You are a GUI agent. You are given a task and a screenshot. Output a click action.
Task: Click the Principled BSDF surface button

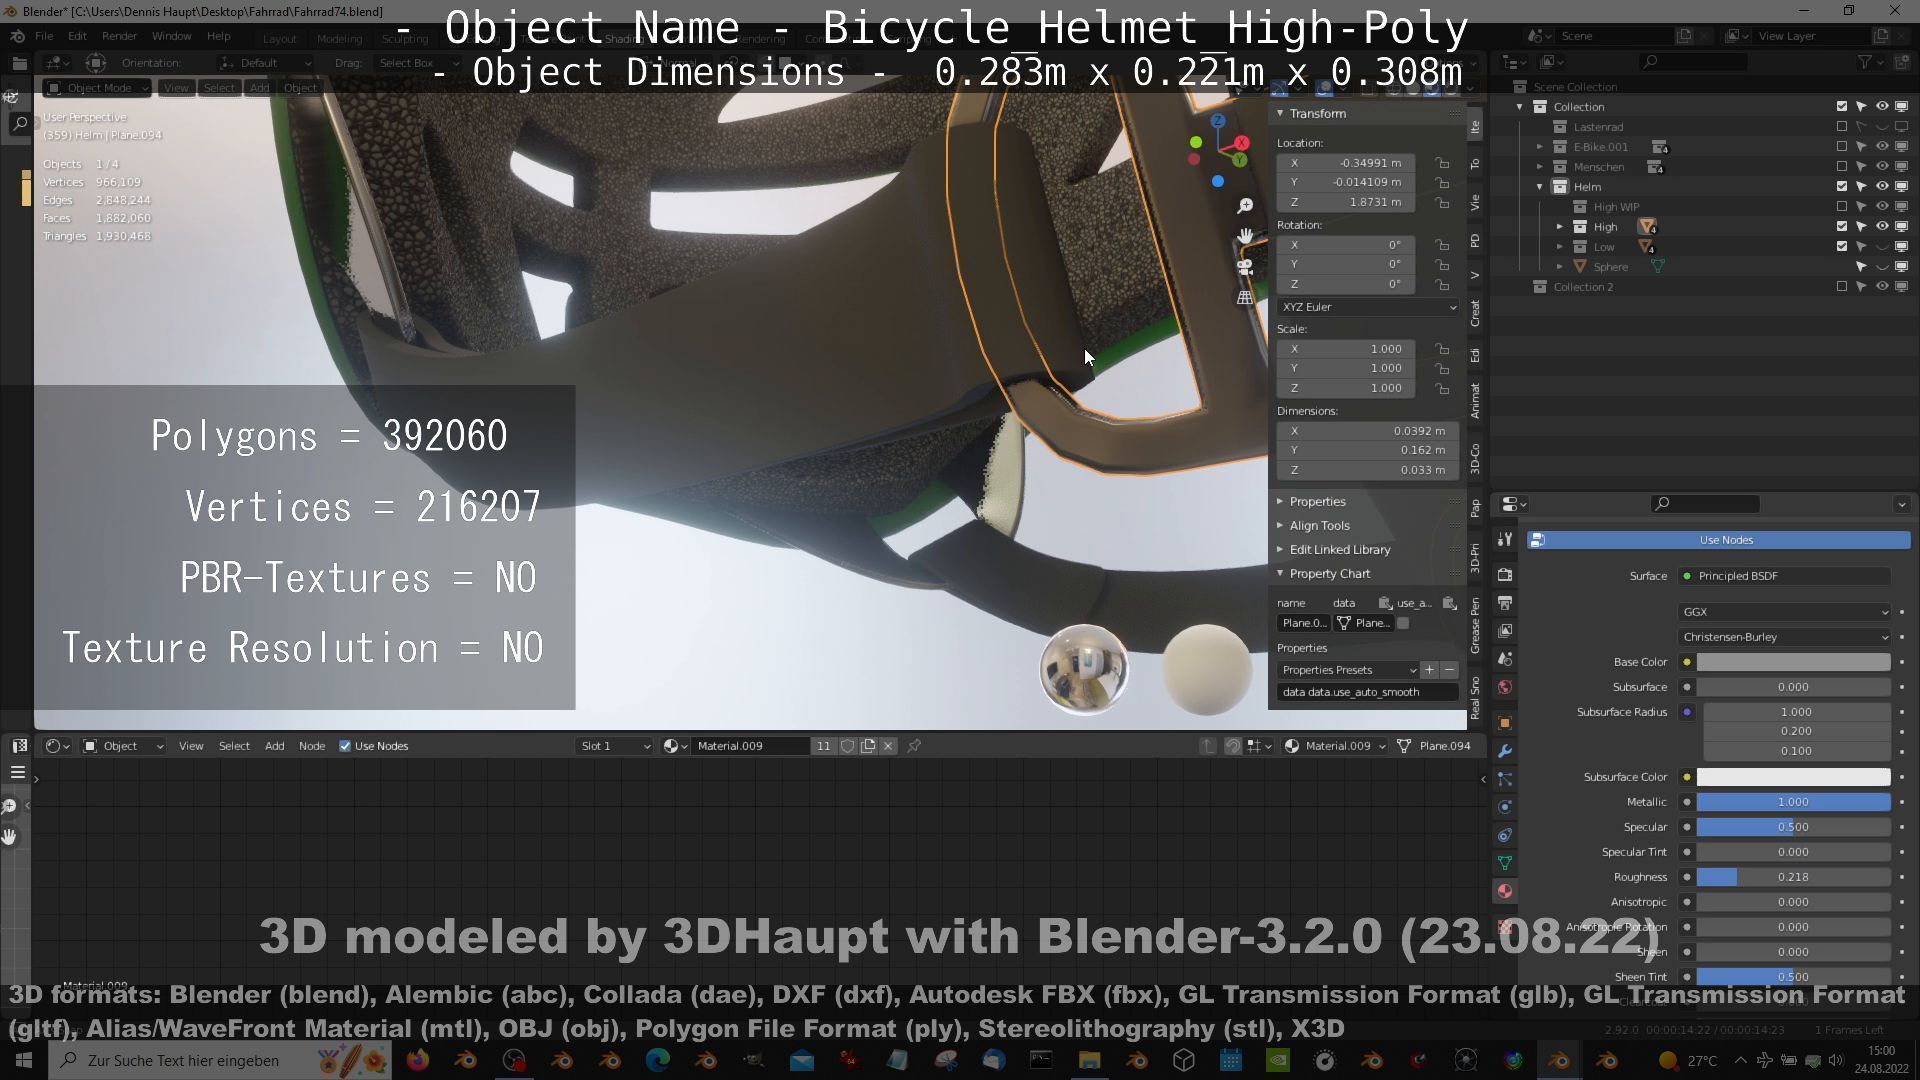1785,576
